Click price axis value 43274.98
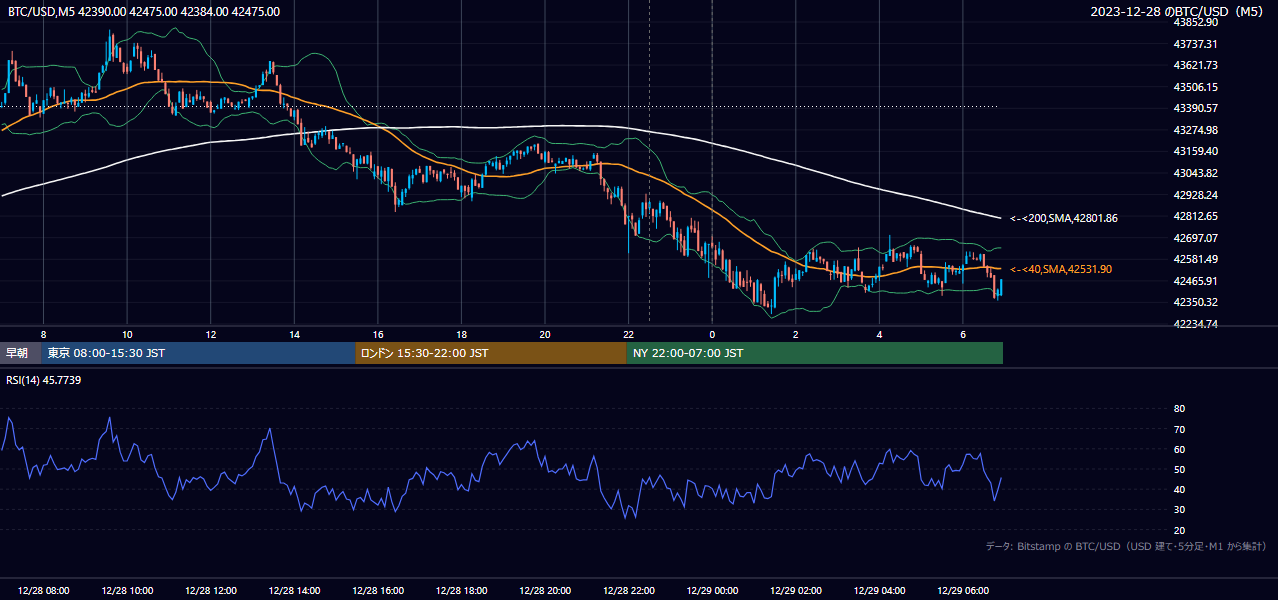The height and width of the screenshot is (600, 1278). 1195,130
